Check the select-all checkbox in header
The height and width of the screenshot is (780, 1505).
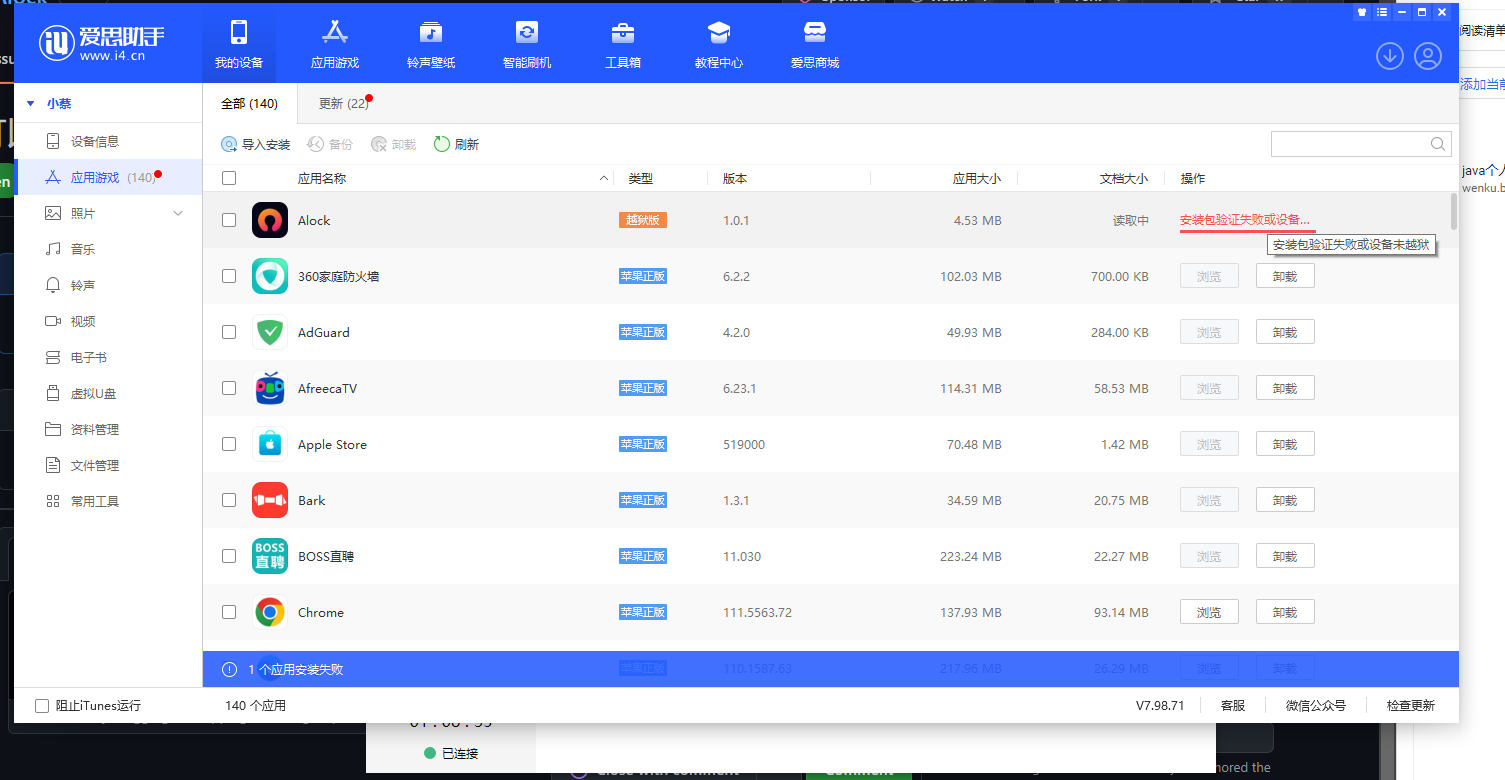[228, 177]
